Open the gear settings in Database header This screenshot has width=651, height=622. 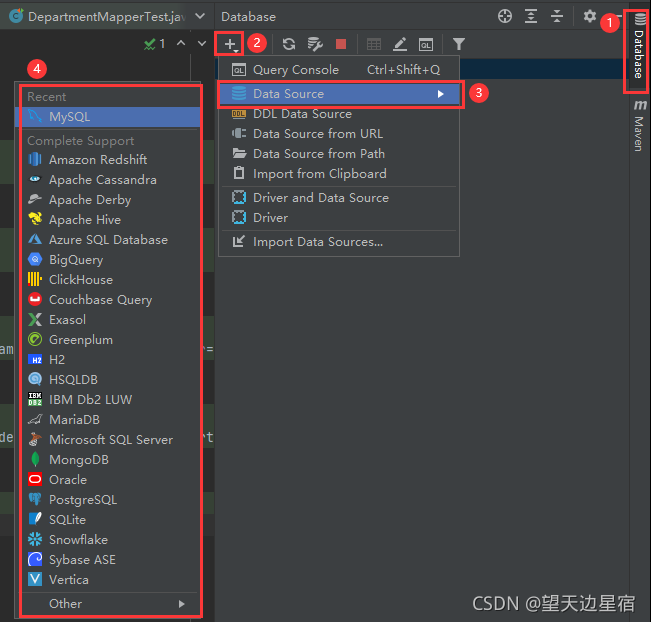coord(590,17)
